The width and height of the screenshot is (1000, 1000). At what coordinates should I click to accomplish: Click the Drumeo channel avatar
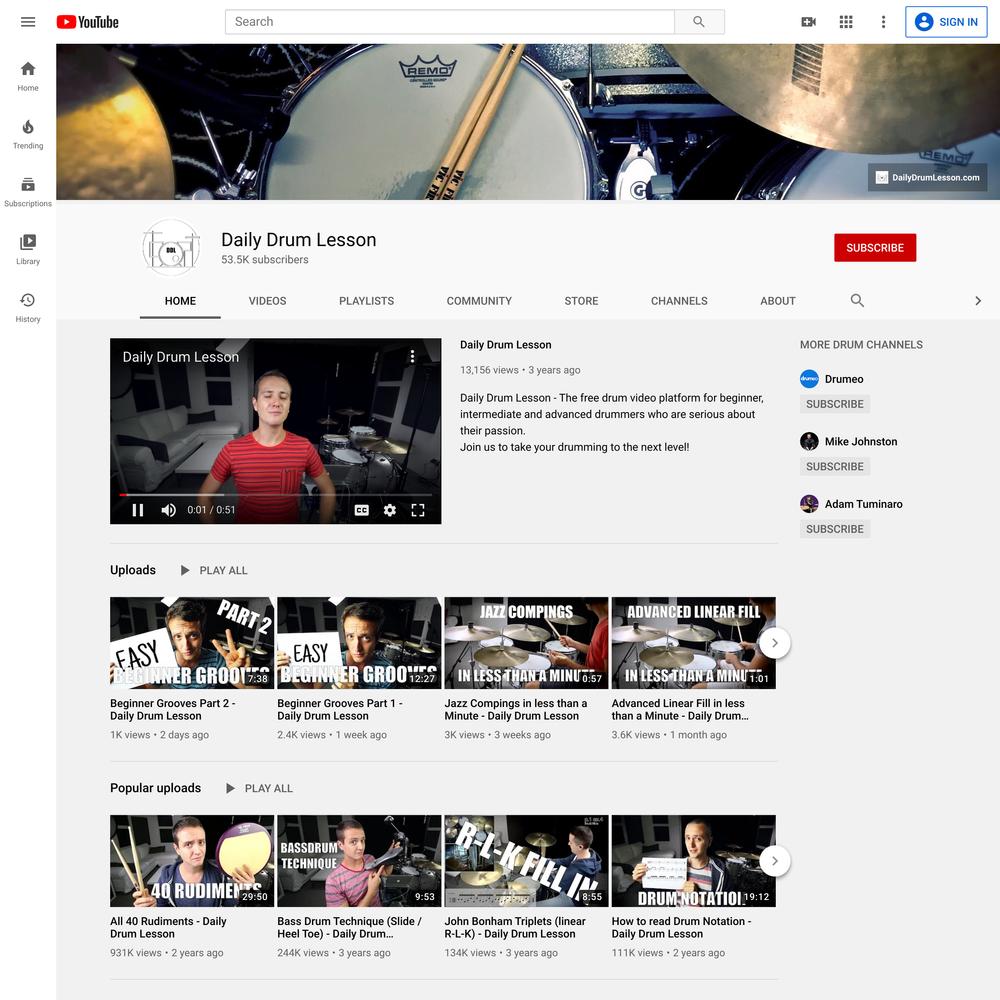[809, 379]
